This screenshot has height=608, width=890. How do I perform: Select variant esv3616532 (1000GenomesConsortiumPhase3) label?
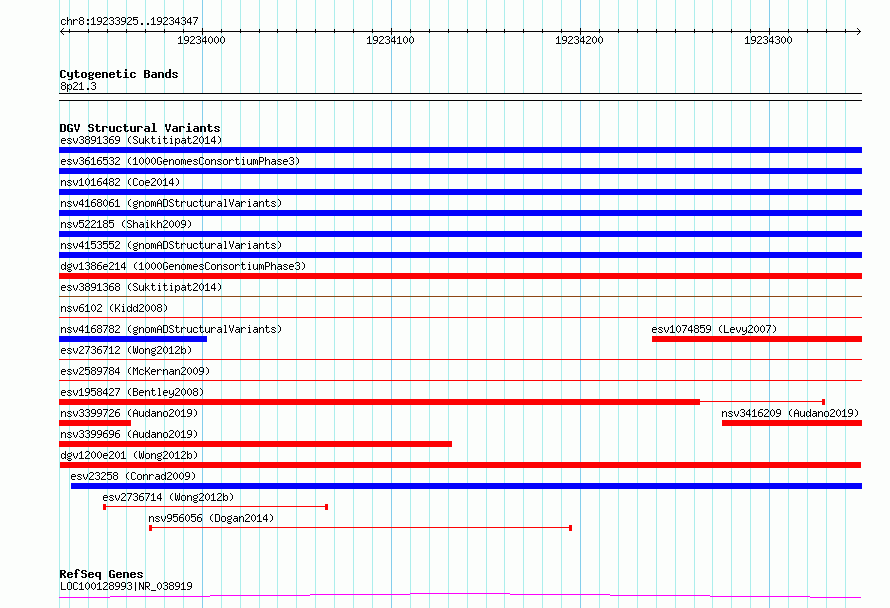pyautogui.click(x=180, y=161)
